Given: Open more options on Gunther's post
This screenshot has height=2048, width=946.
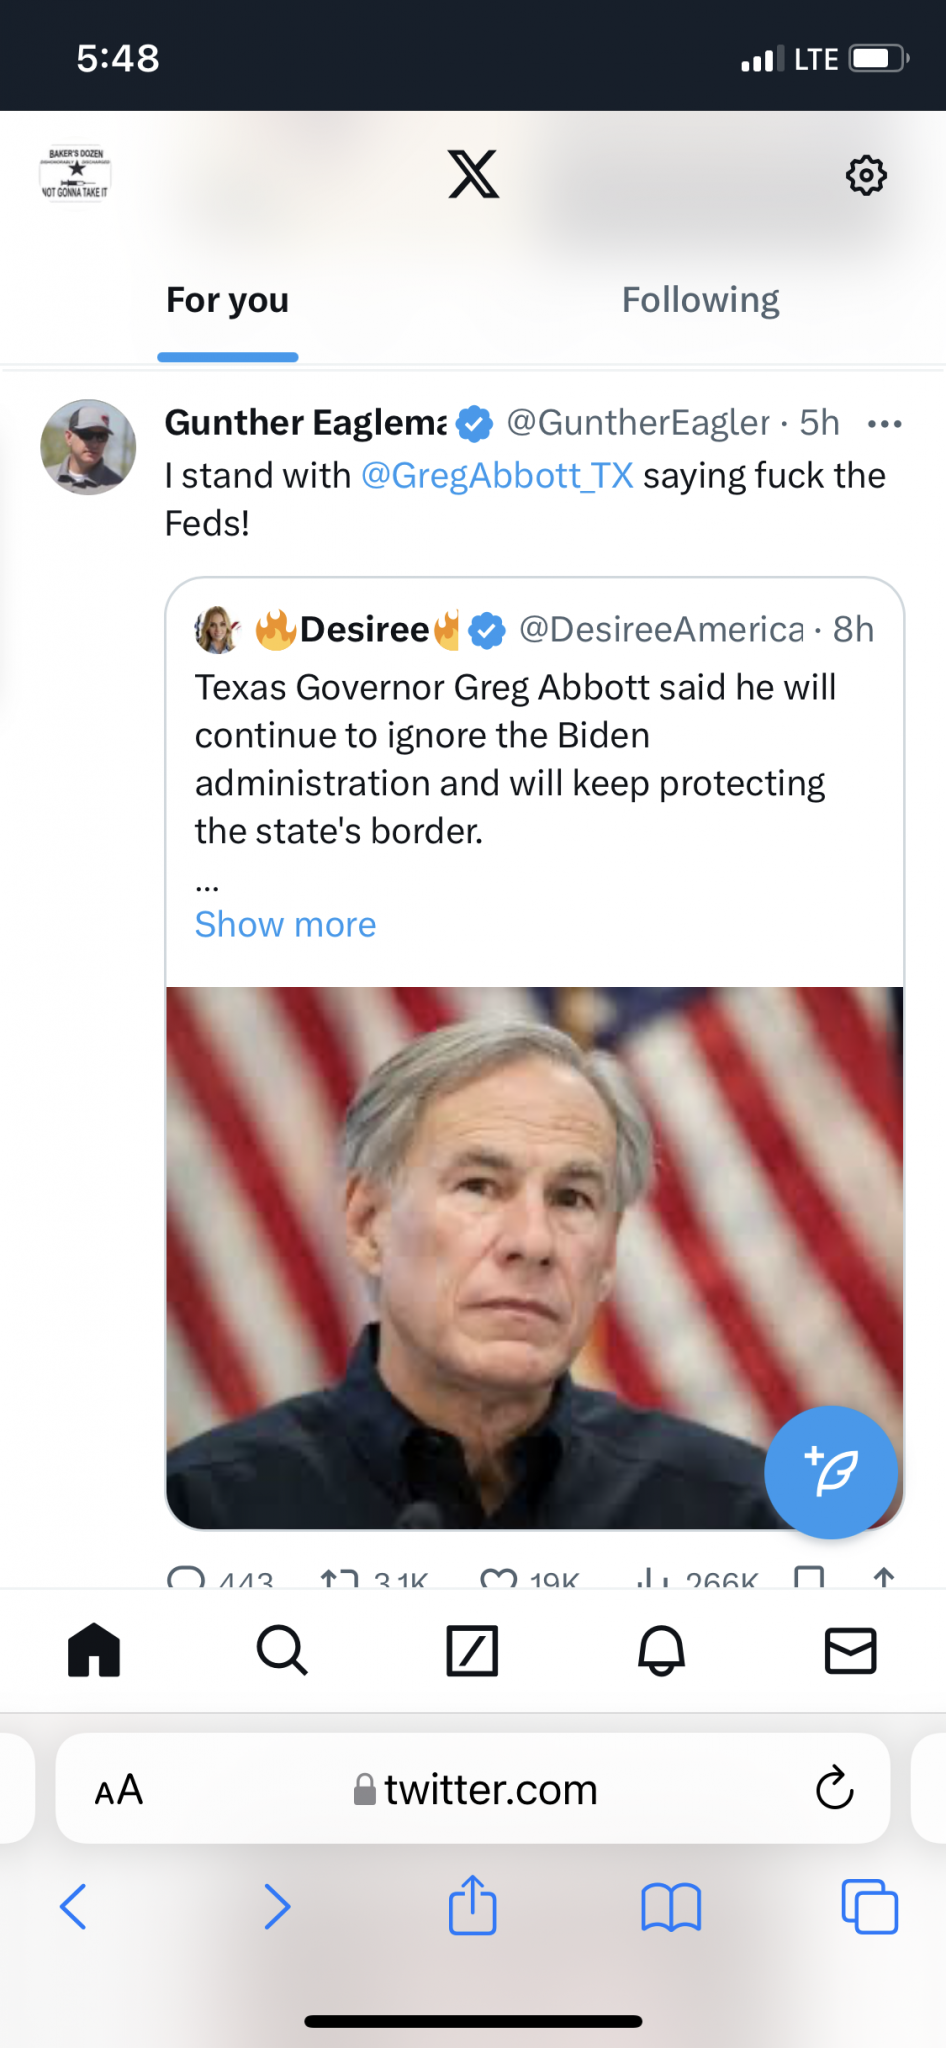Looking at the screenshot, I should (x=885, y=424).
